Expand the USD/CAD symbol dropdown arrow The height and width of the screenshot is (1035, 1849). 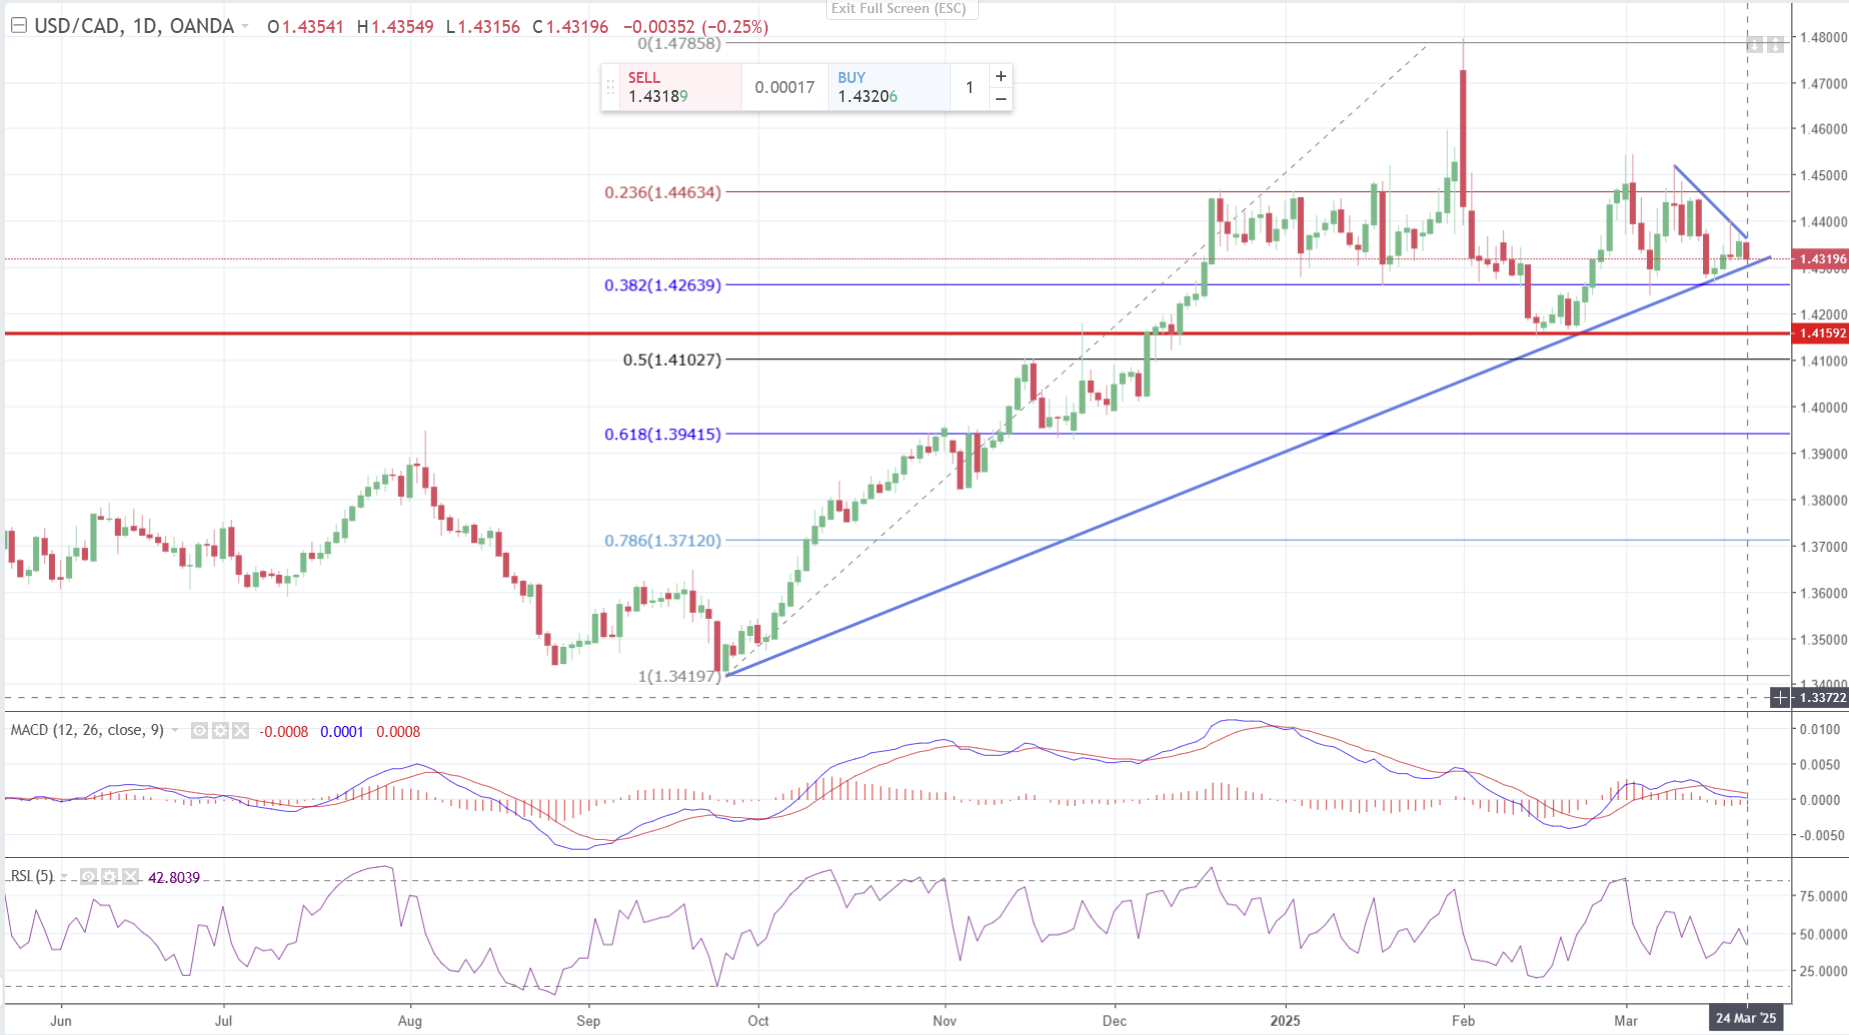click(245, 27)
